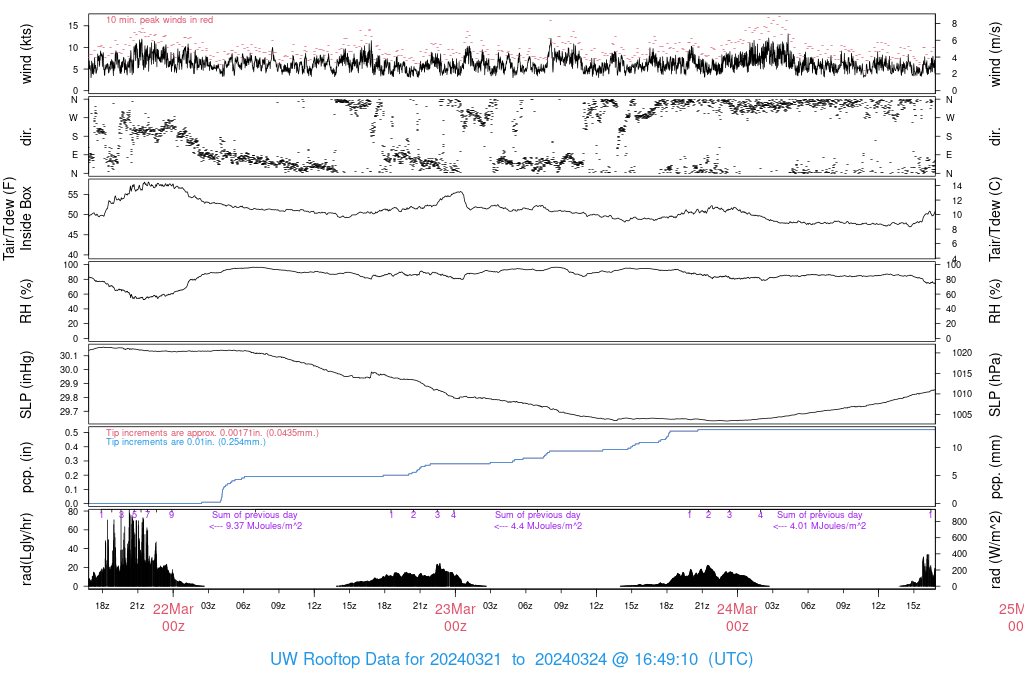Click the purple '7' marker on radiation plot
Image resolution: width=1024 pixels, height=700 pixels.
148,515
